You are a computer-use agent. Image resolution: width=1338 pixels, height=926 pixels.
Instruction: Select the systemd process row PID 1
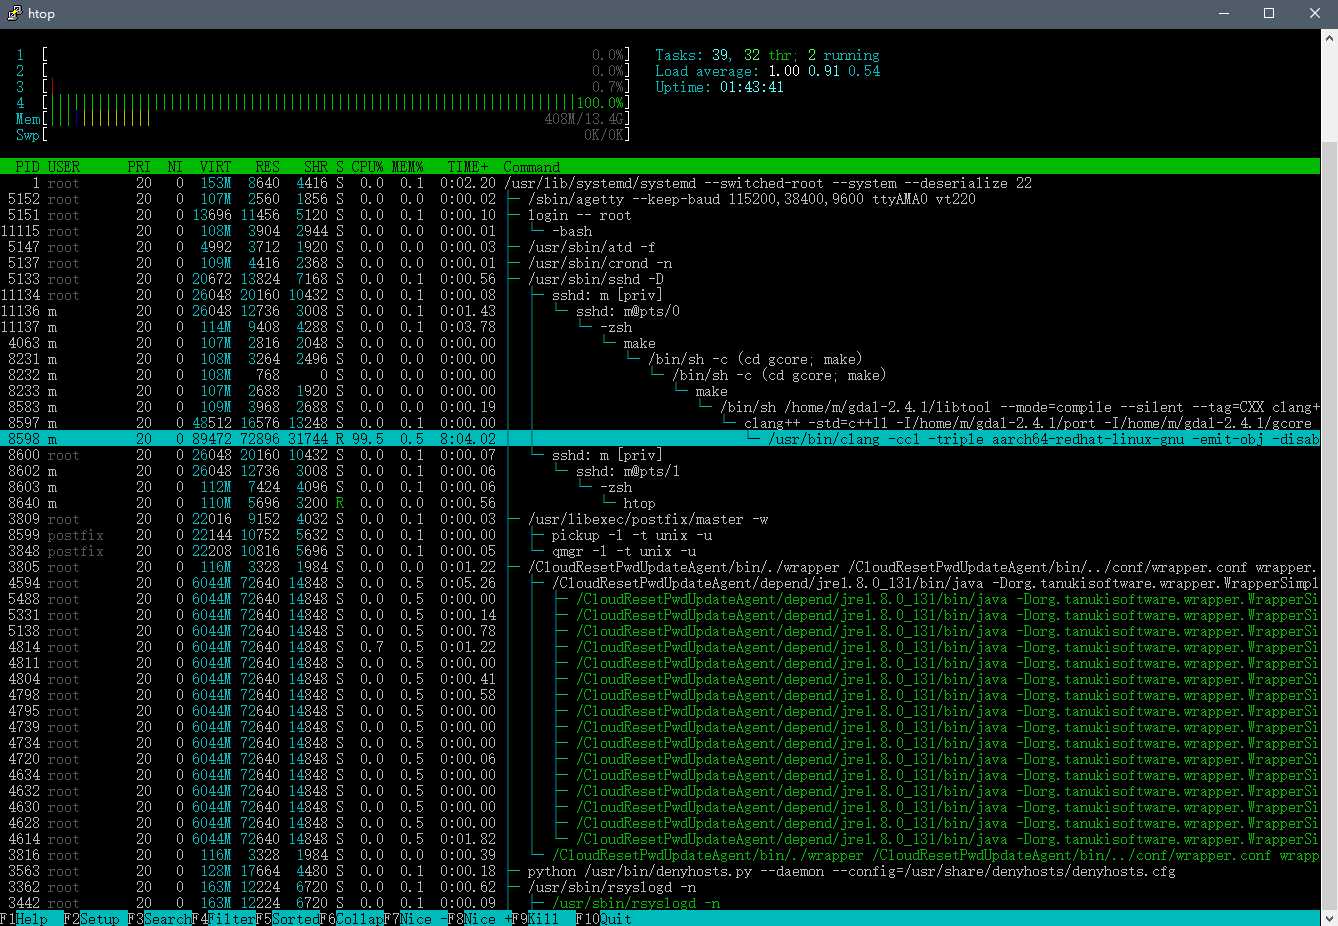(x=660, y=183)
